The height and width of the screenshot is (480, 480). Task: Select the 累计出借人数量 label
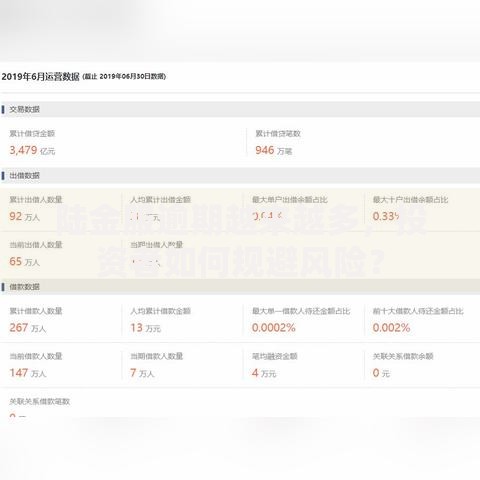[x=36, y=200]
